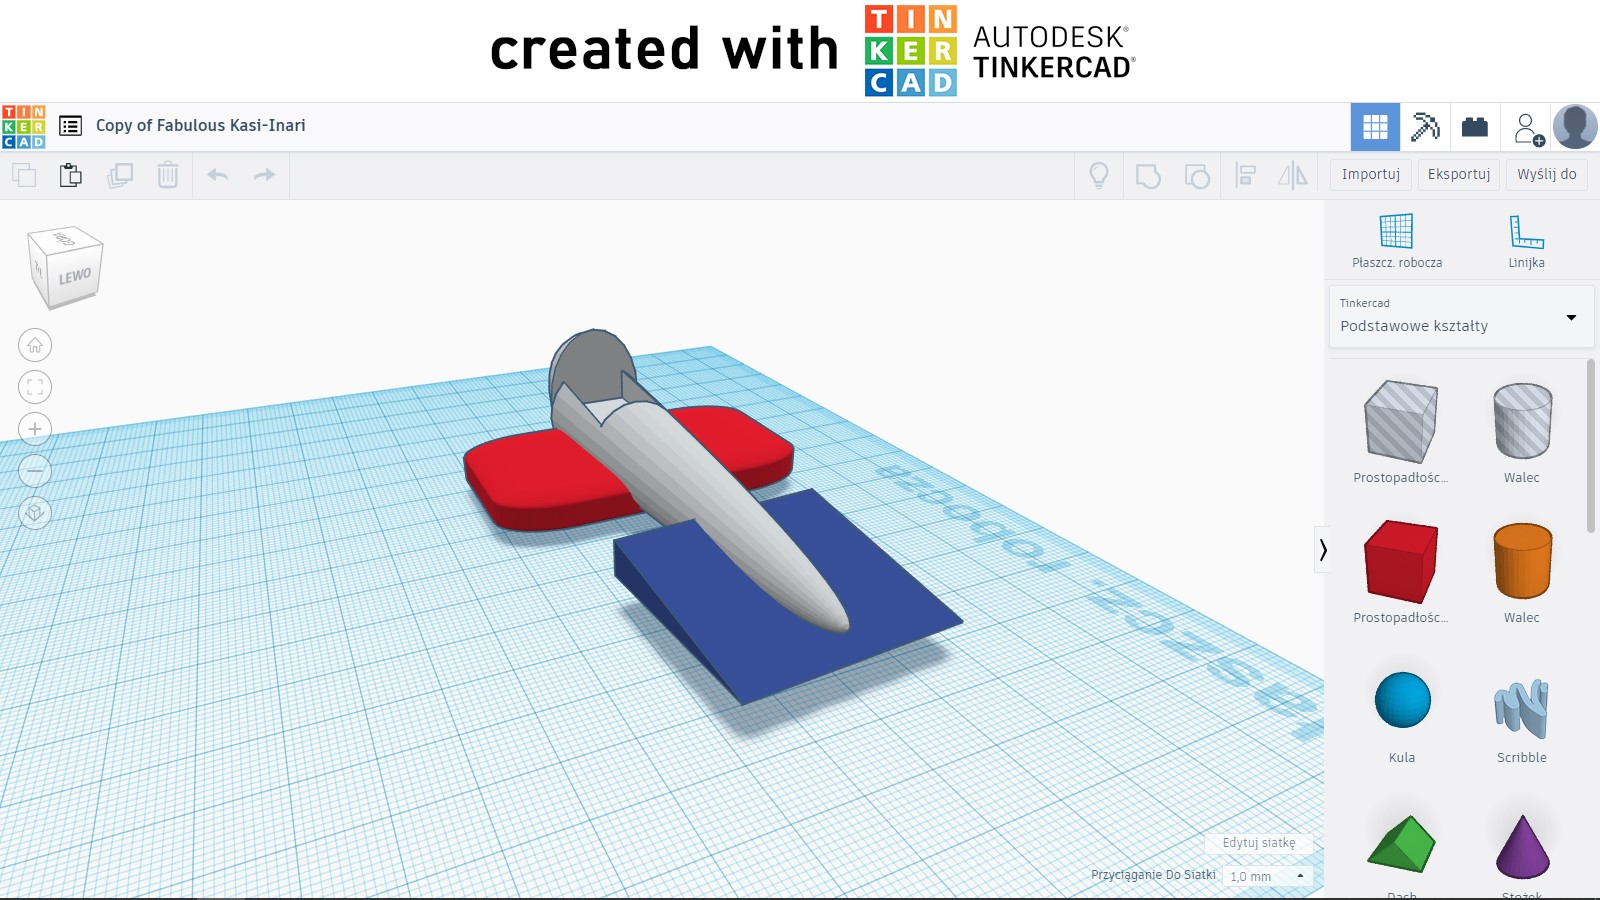Click the shapes panel scrollbar

(x=1591, y=447)
